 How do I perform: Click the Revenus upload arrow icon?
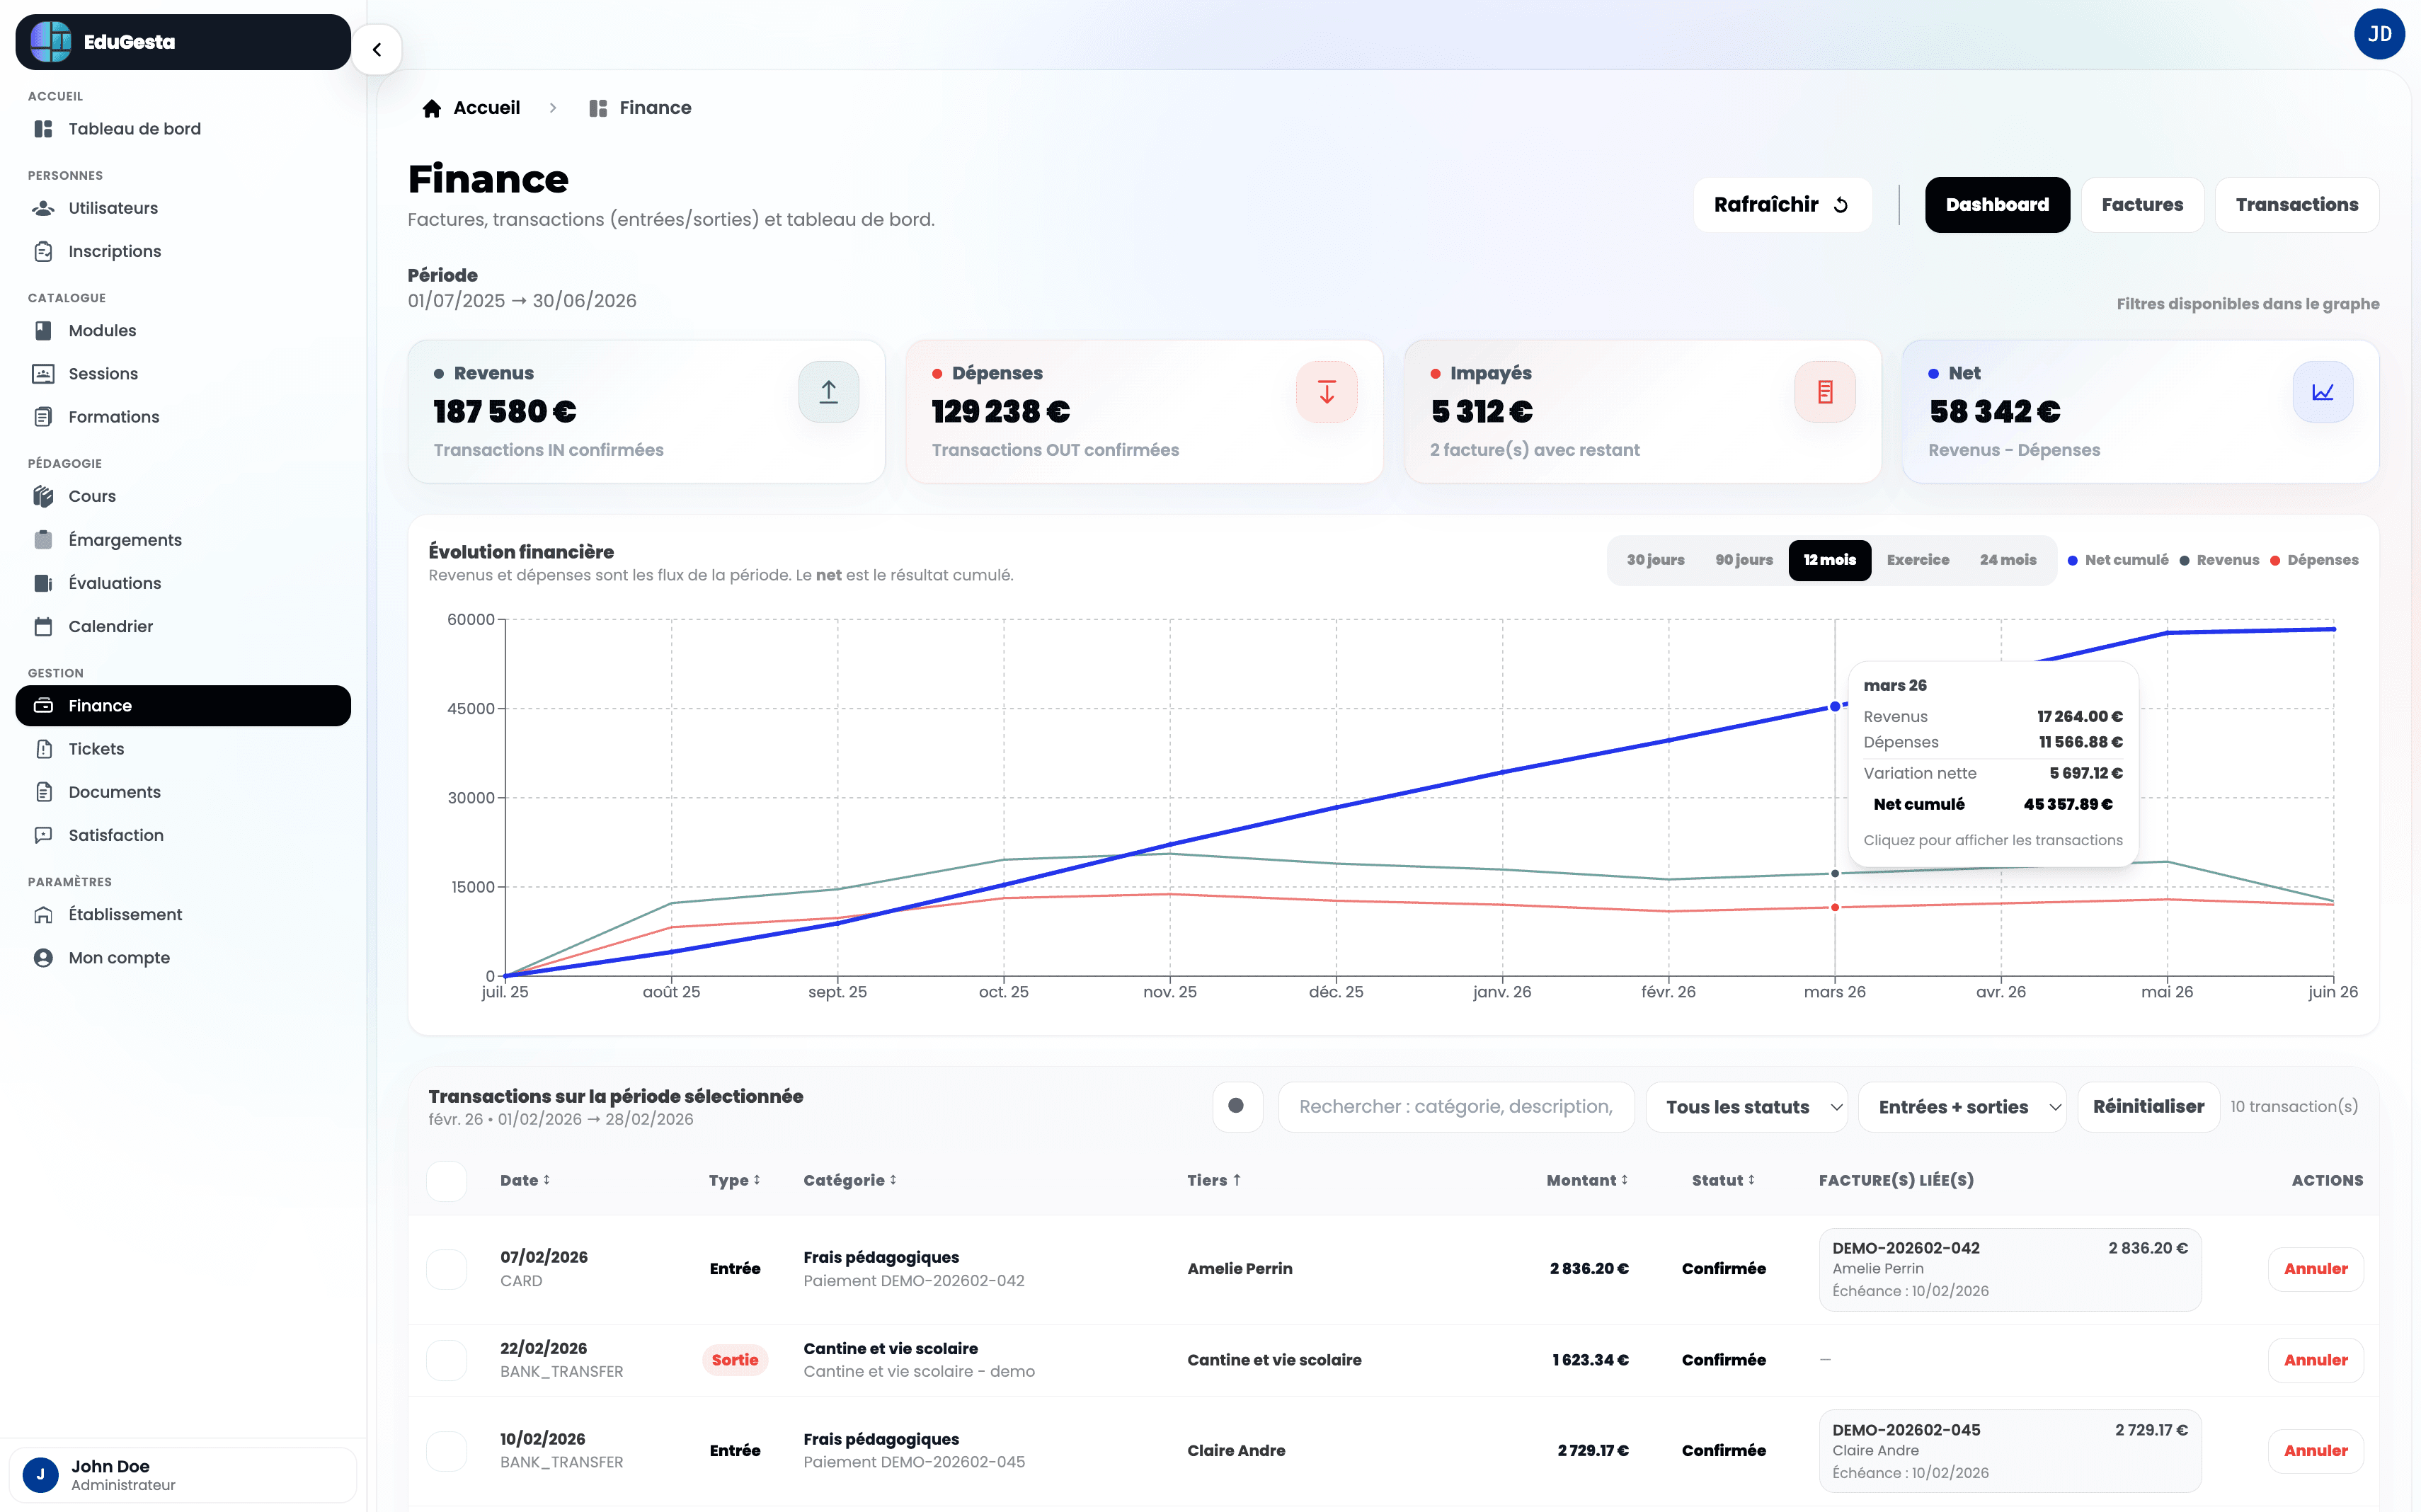click(x=828, y=392)
